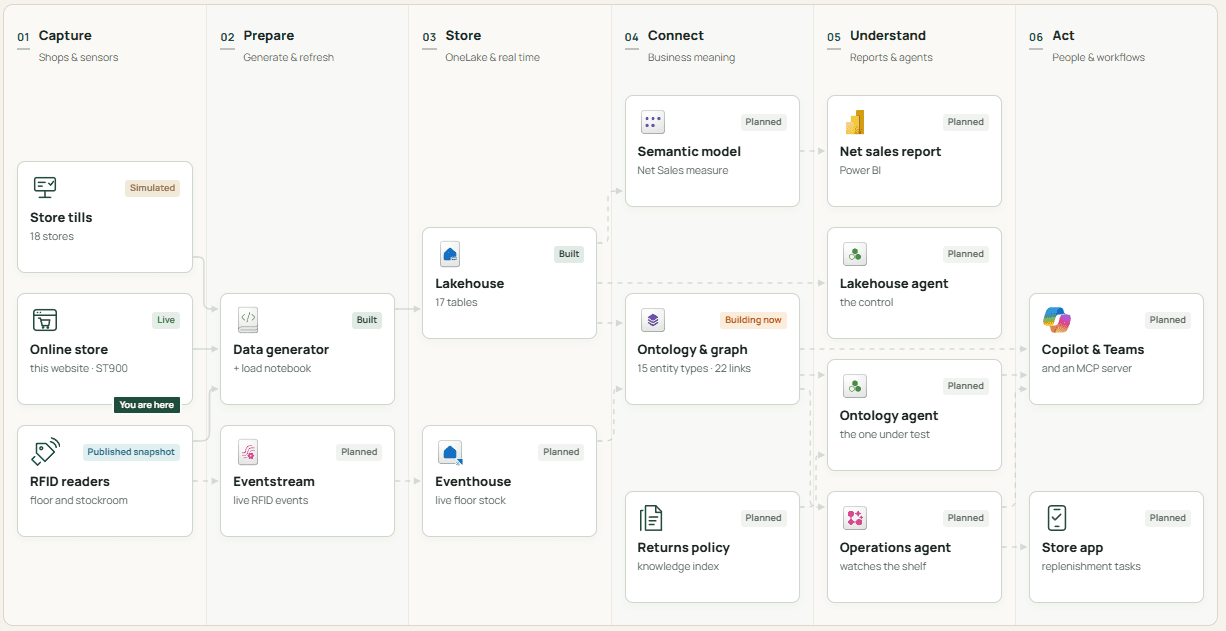Click the Planned badge on Returns policy
This screenshot has height=631, width=1226.
coord(763,518)
